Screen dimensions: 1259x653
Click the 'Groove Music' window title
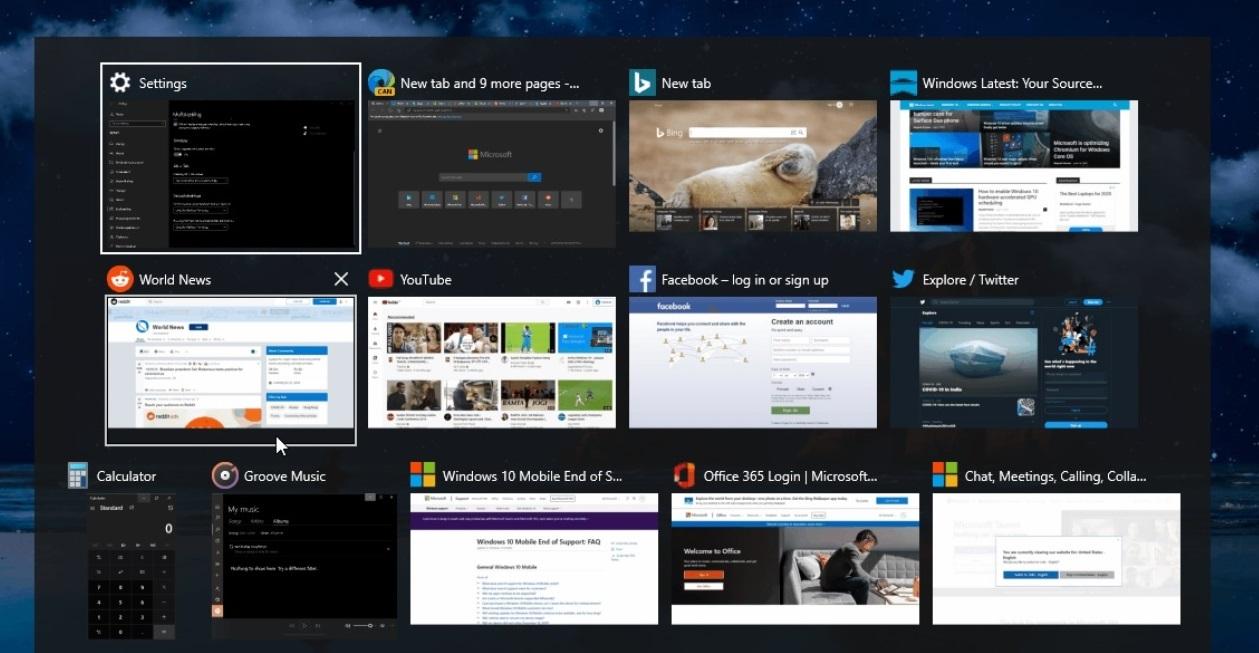(285, 476)
